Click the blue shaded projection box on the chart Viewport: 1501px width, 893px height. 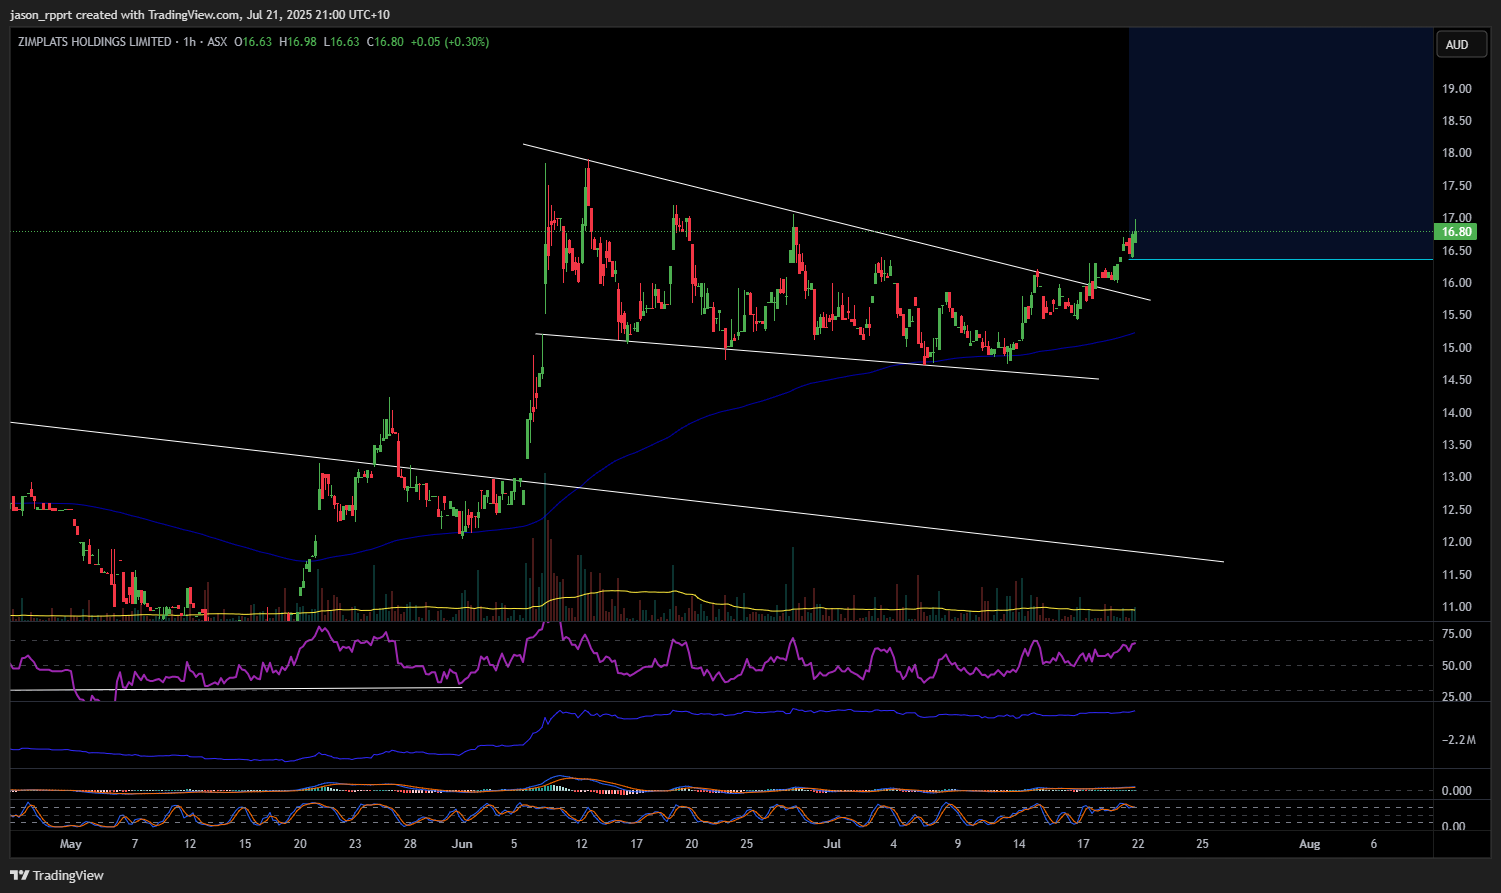point(1281,143)
